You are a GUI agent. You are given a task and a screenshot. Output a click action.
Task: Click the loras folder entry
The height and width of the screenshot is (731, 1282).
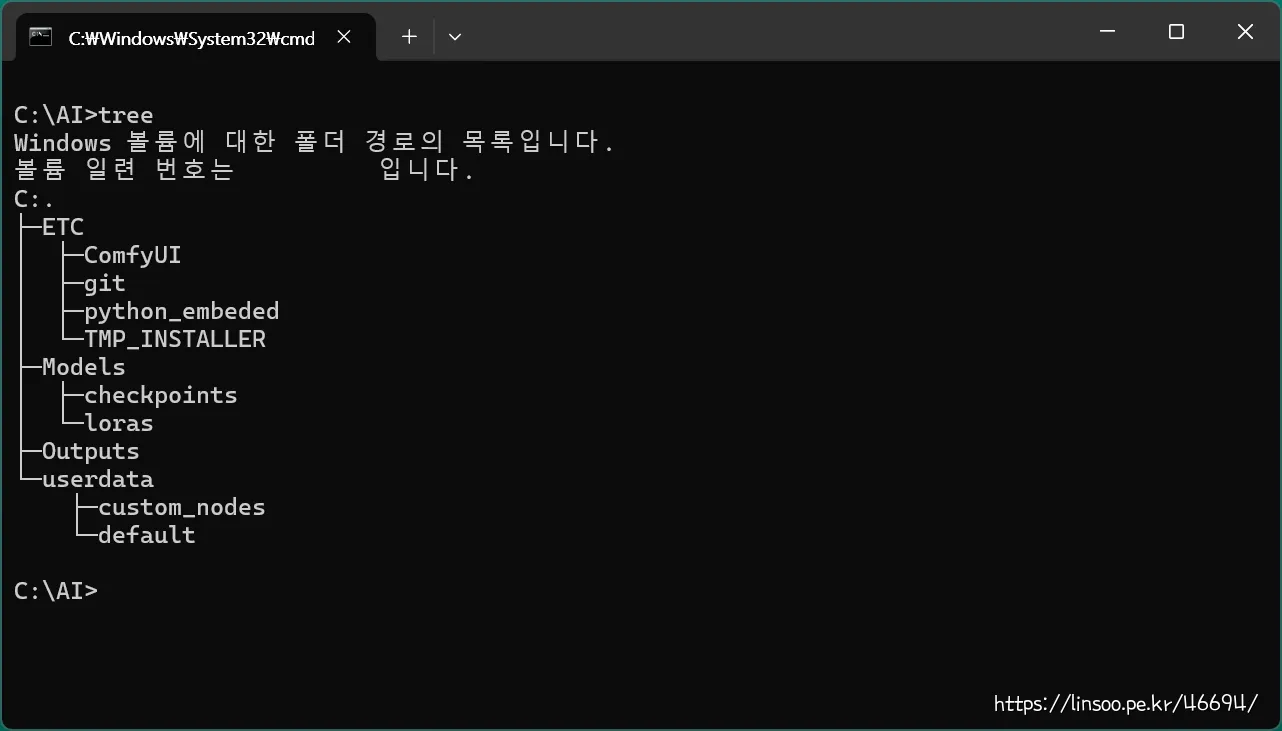(119, 423)
